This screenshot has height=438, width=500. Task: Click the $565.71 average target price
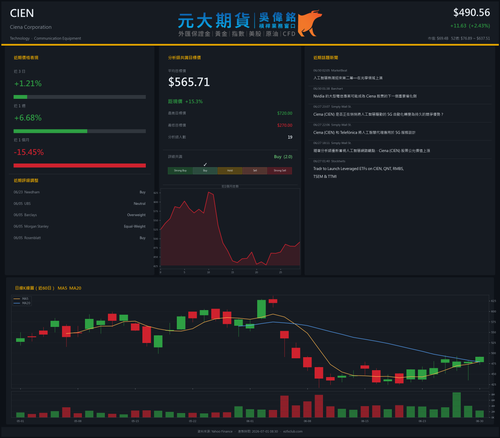point(189,82)
